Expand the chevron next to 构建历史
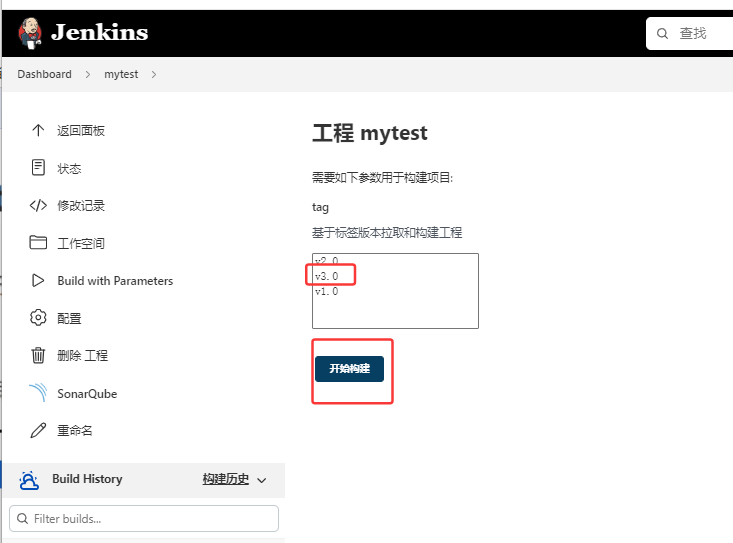The image size is (733, 543). coord(262,480)
